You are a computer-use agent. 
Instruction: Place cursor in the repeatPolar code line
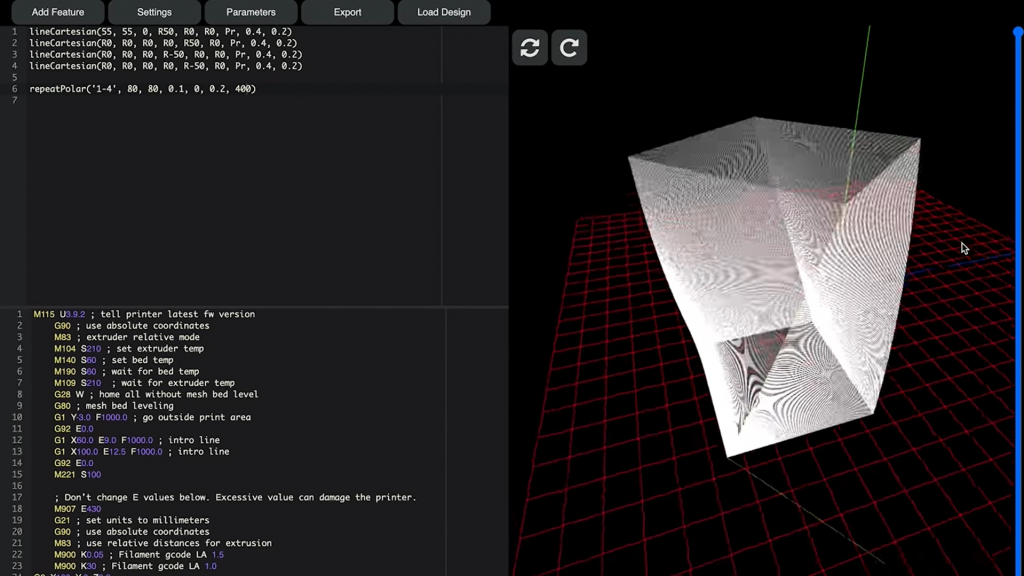pos(142,89)
